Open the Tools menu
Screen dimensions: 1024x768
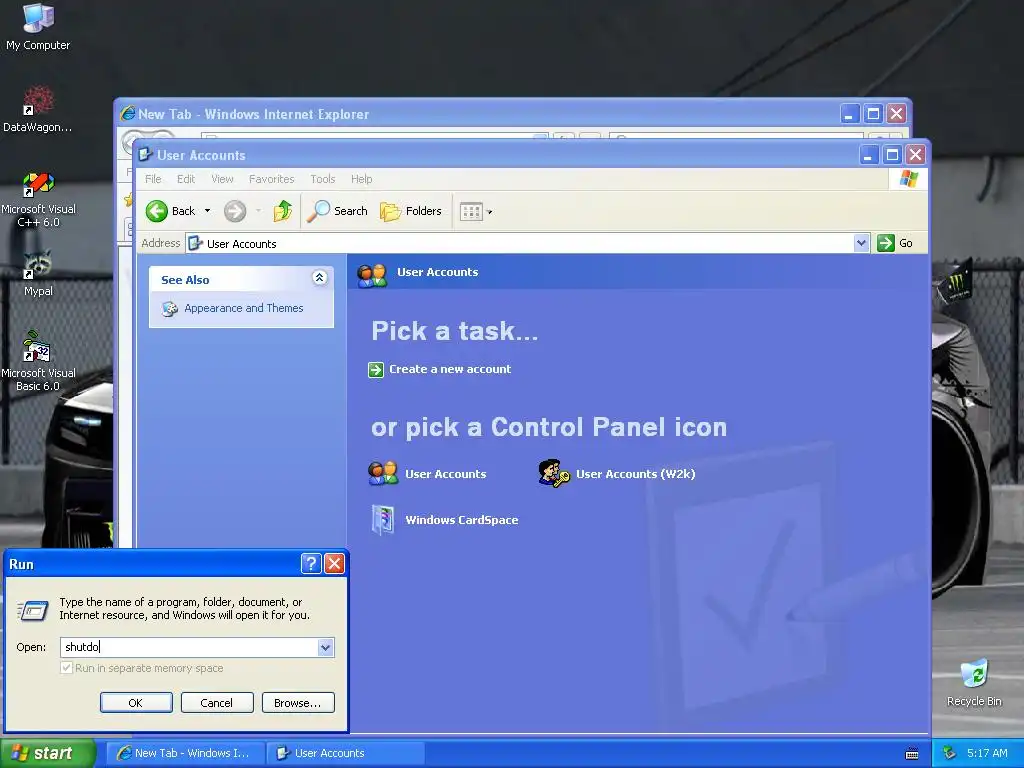pos(323,179)
